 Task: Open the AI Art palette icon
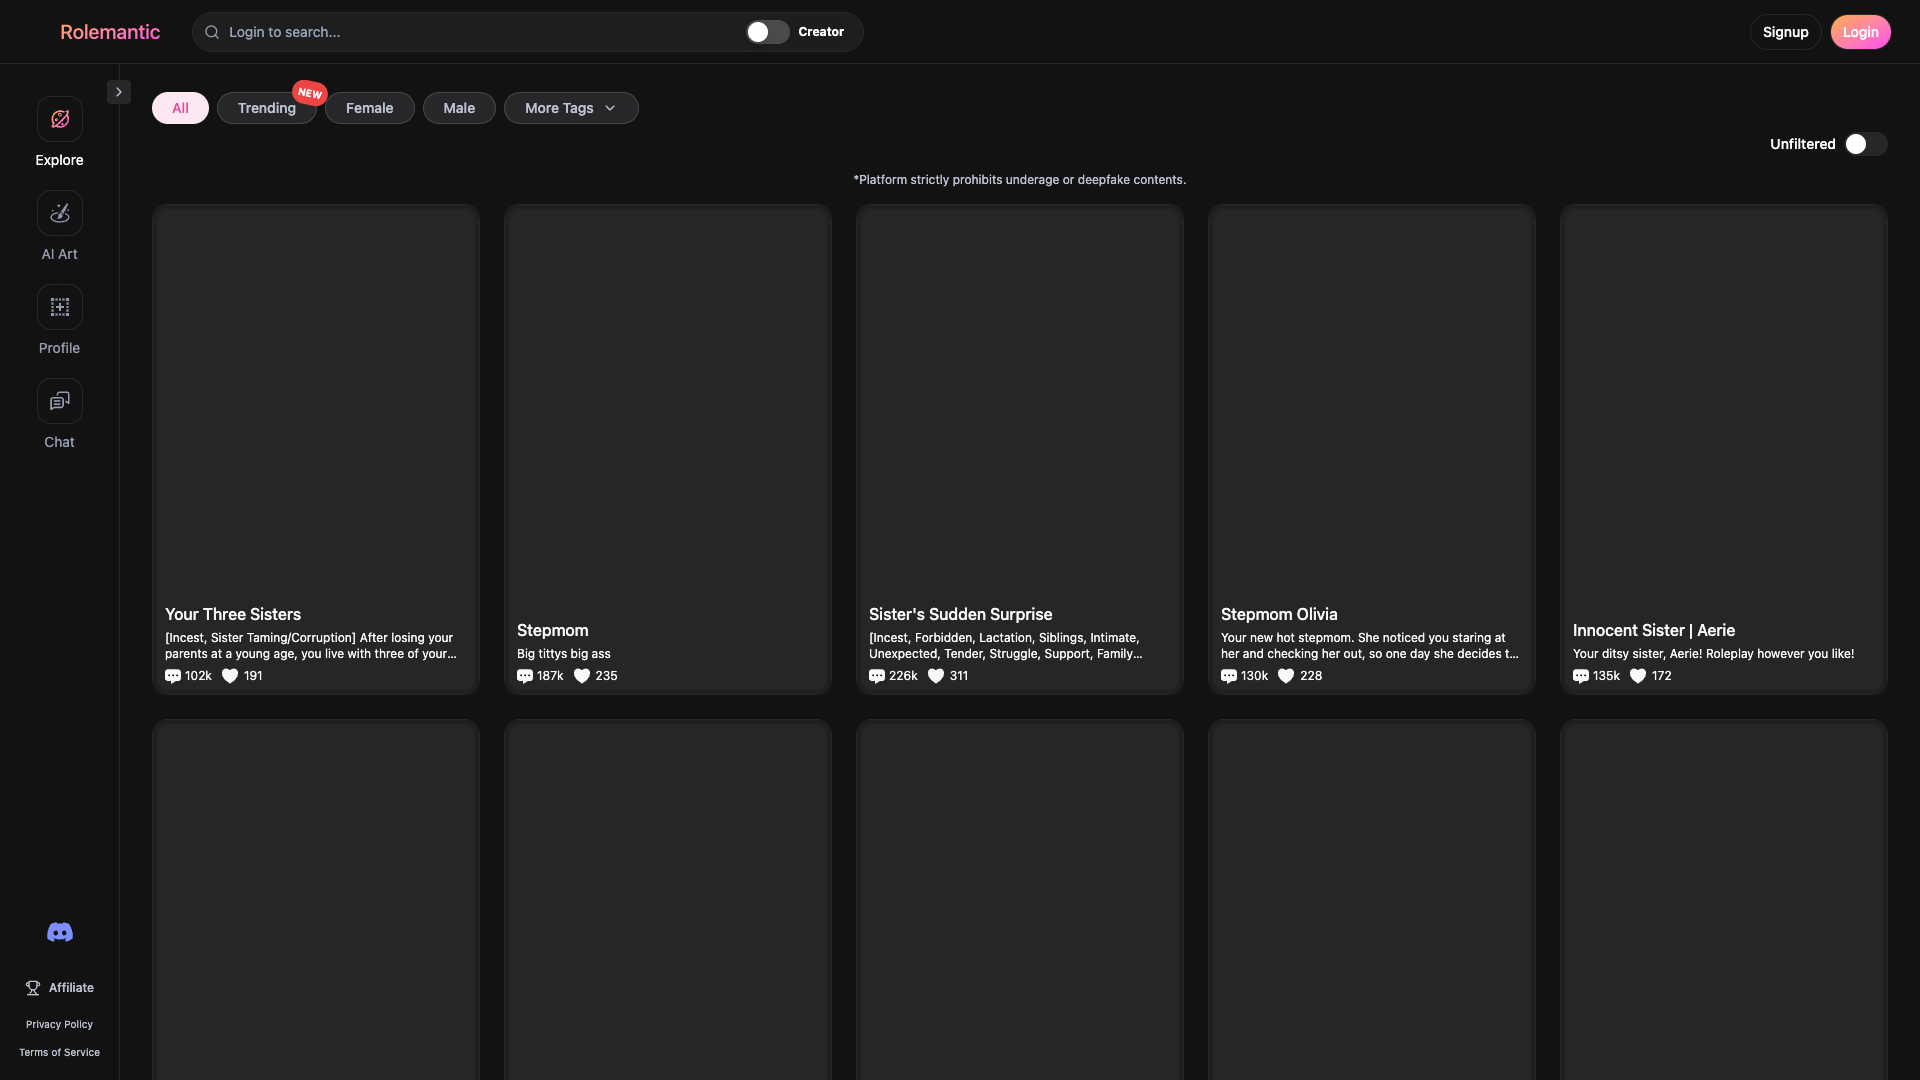[60, 213]
